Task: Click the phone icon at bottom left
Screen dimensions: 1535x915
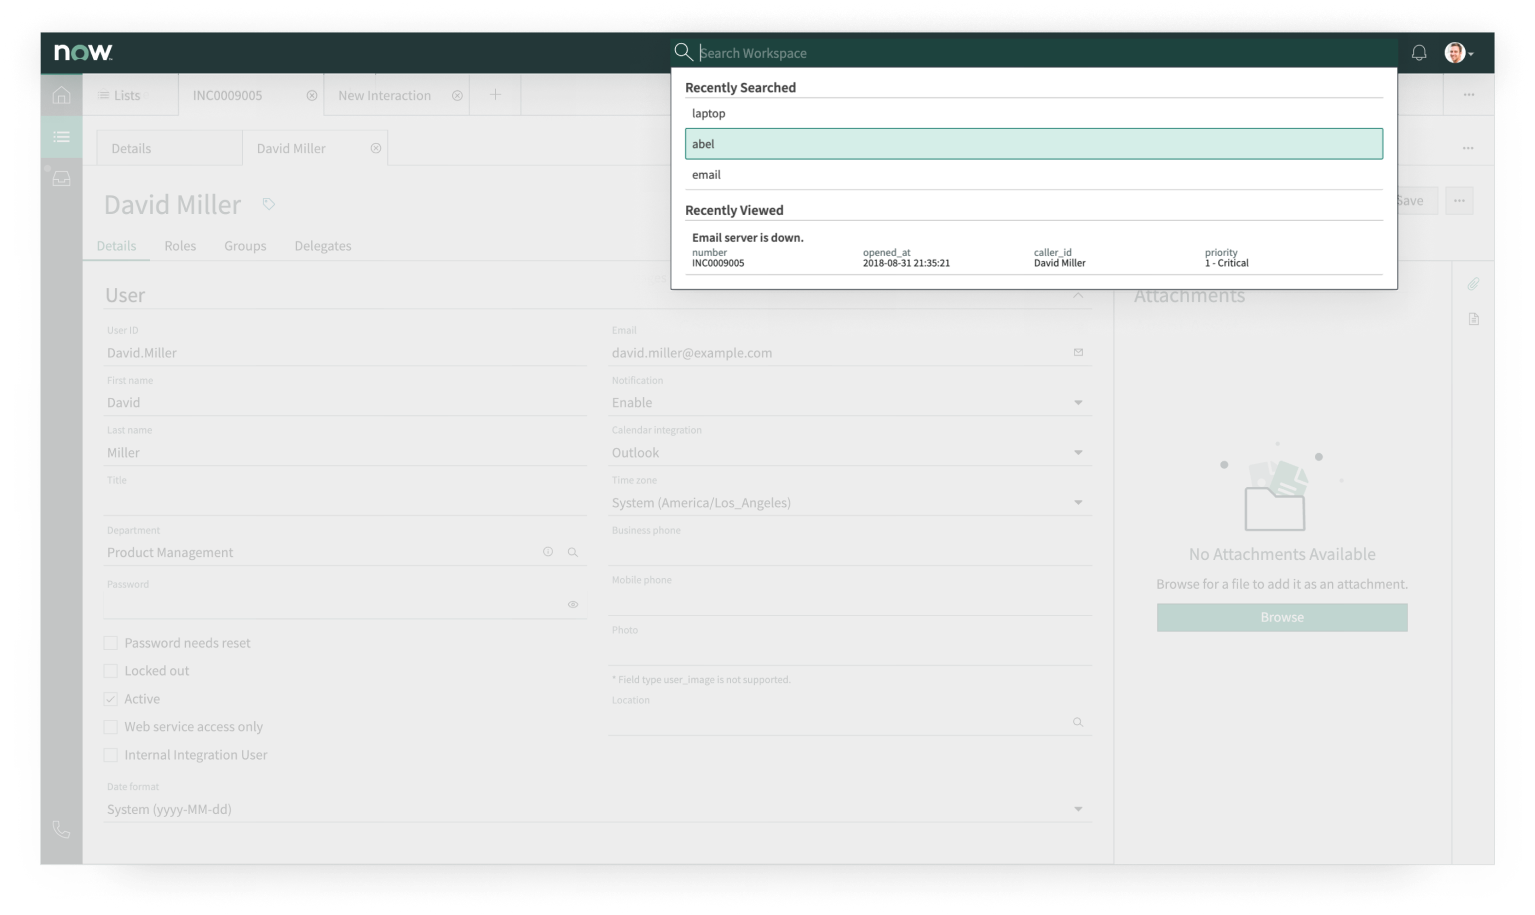Action: pyautogui.click(x=61, y=829)
